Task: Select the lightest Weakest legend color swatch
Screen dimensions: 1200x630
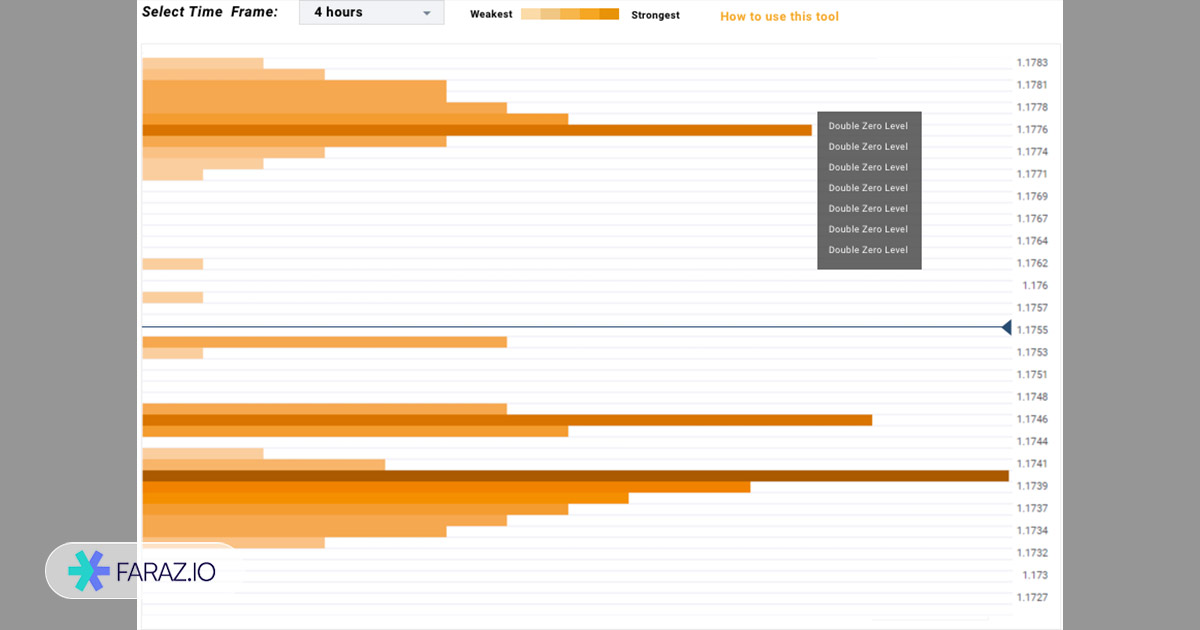Action: pos(531,14)
